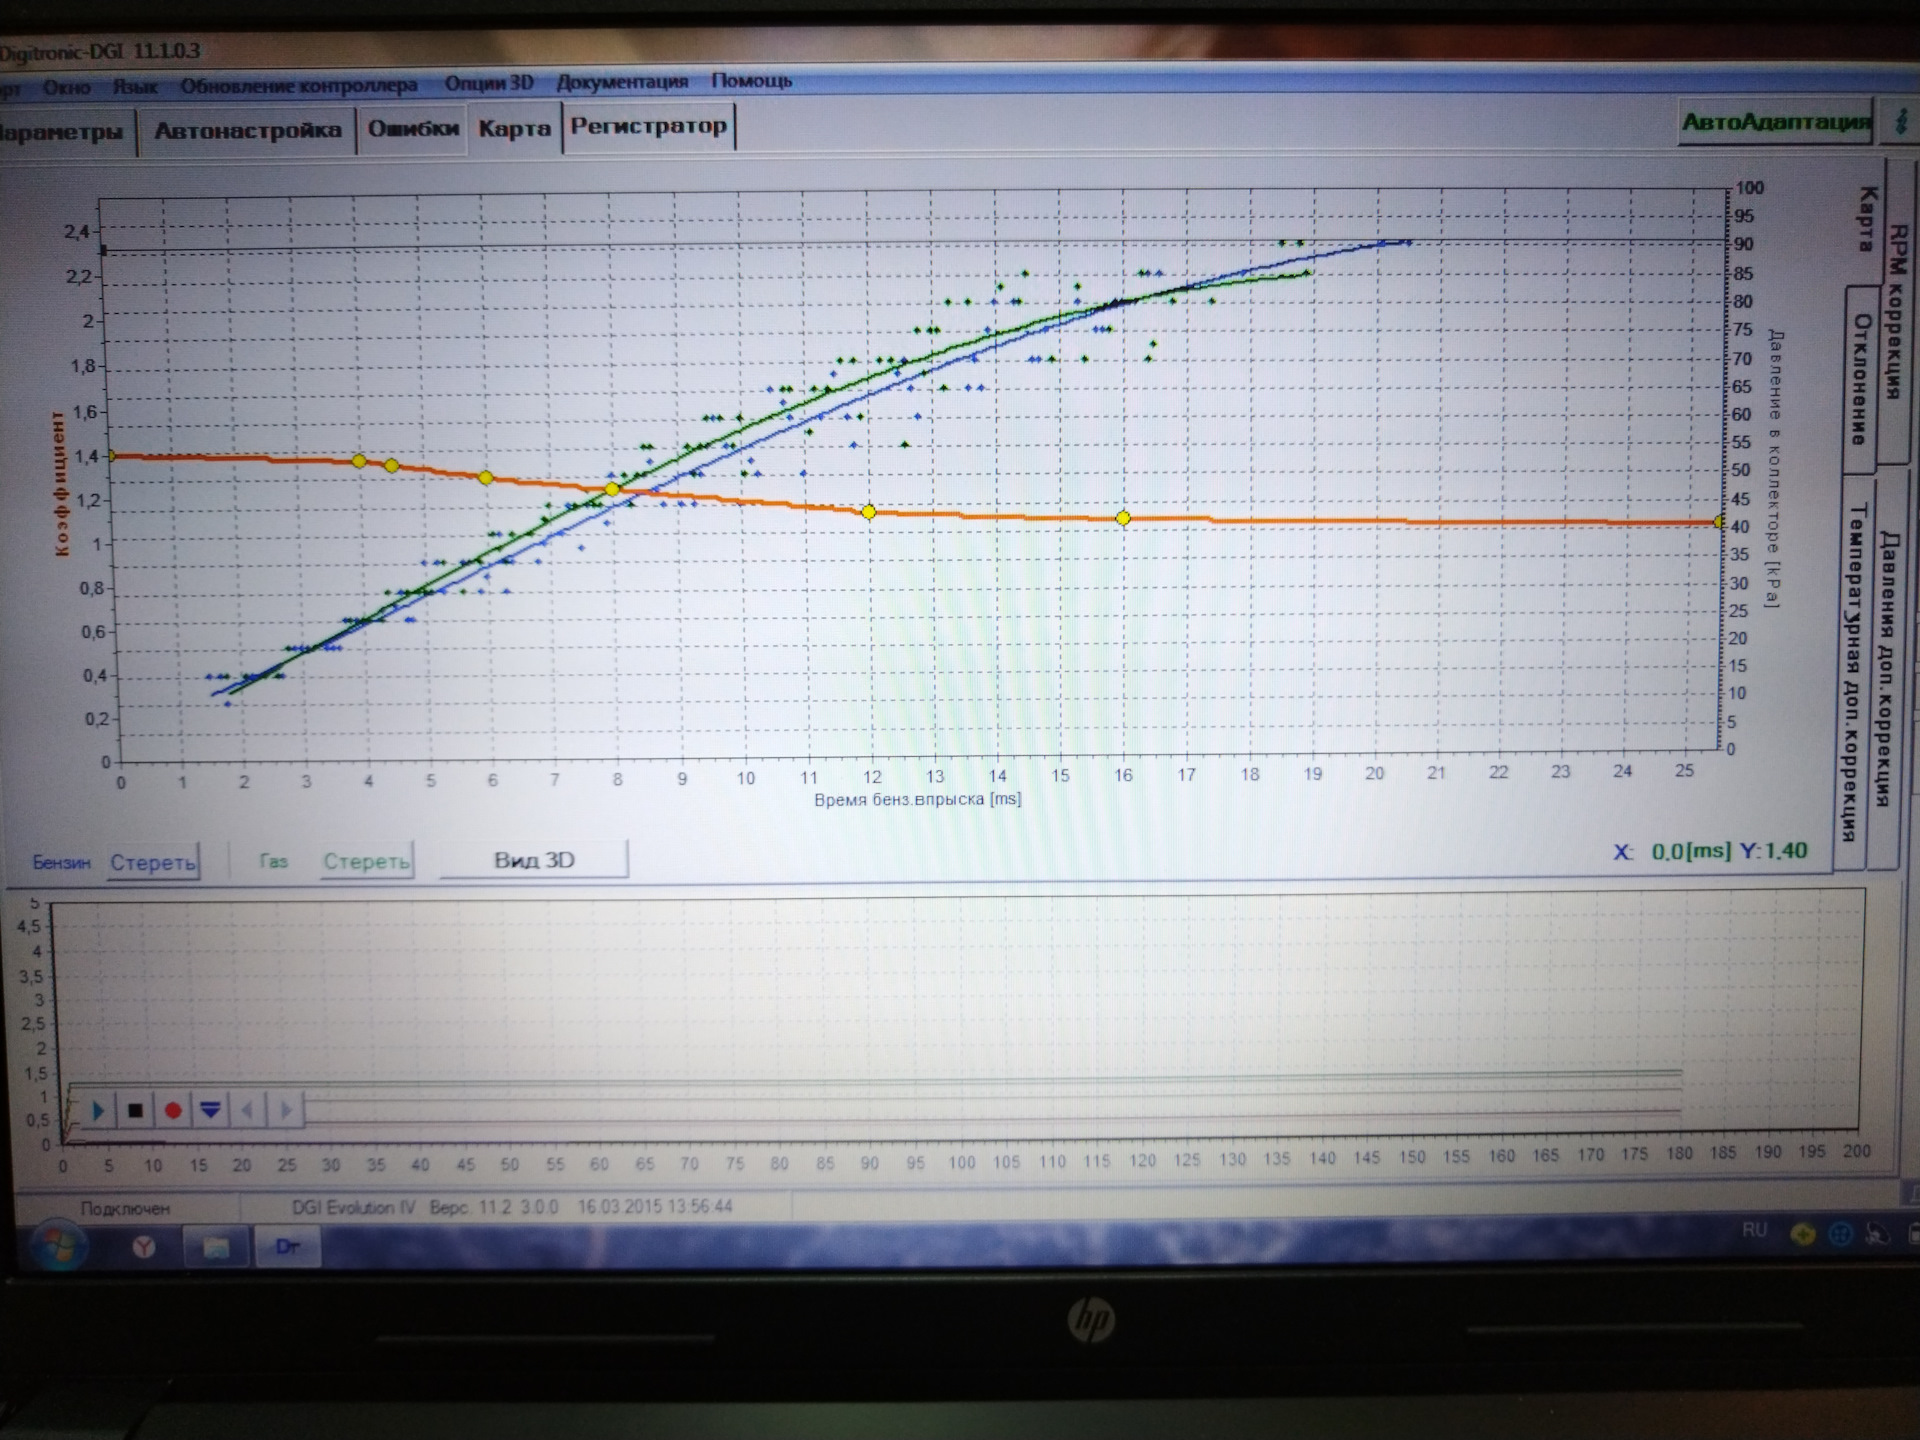Click the green icon beside АвтоАдаптация

point(1900,122)
